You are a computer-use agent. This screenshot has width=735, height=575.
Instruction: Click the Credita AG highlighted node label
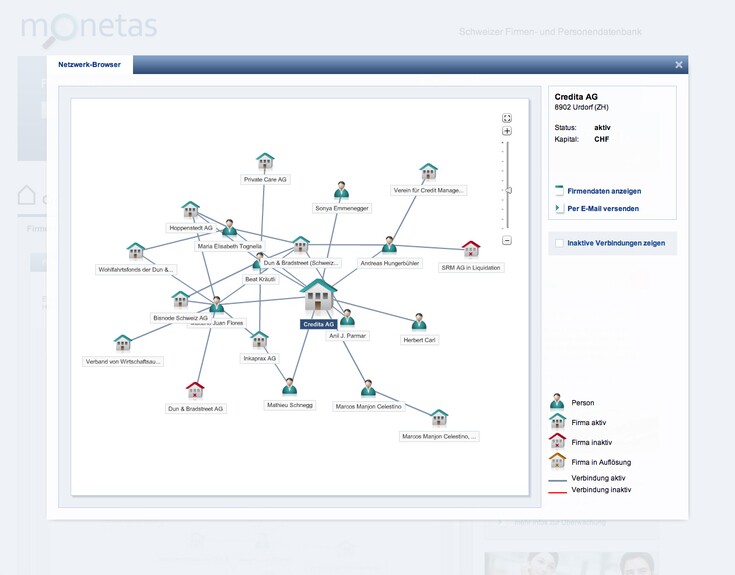coord(319,324)
